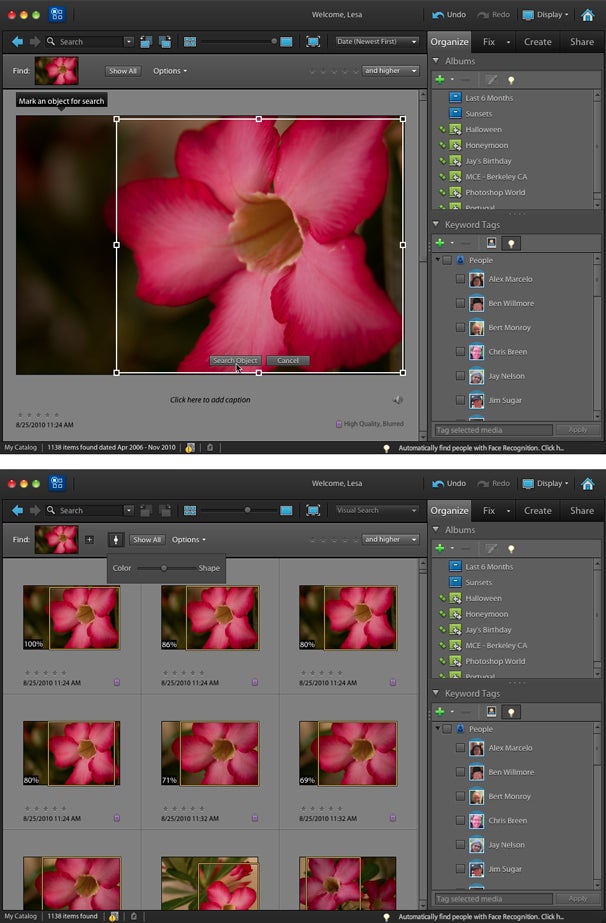Click Cancel button beside Search Object
This screenshot has width=606, height=923.
click(x=287, y=360)
